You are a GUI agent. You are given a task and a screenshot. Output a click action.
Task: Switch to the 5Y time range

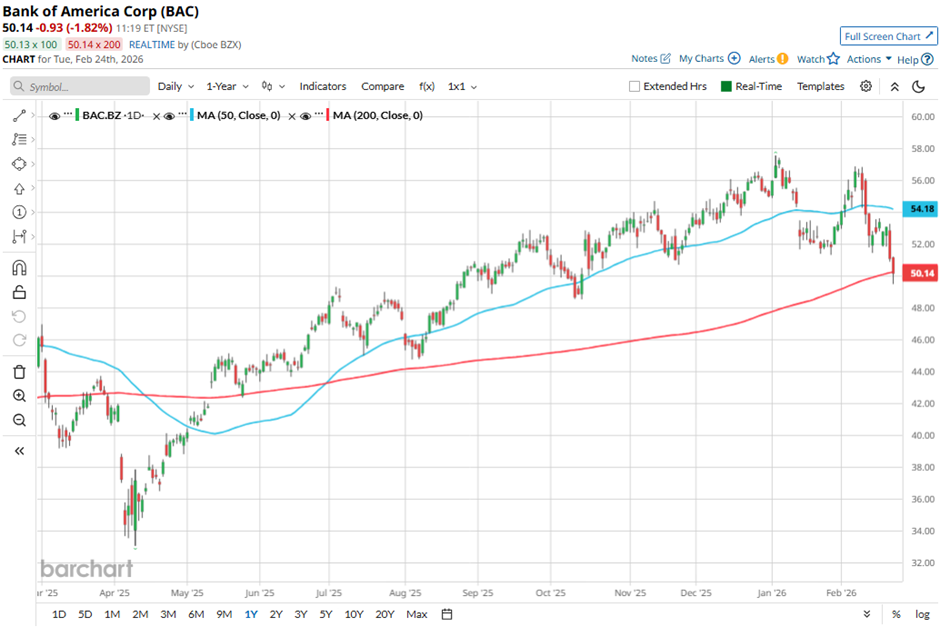(x=326, y=613)
